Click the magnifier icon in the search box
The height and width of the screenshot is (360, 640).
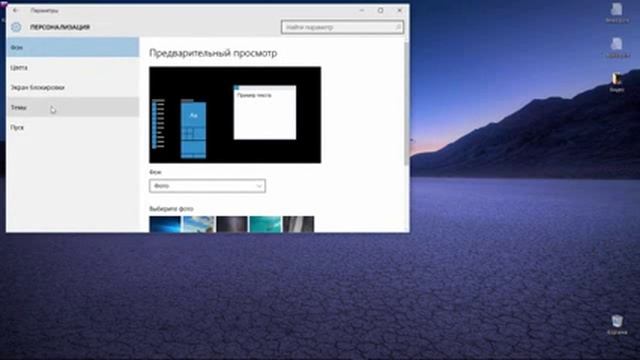[x=398, y=27]
